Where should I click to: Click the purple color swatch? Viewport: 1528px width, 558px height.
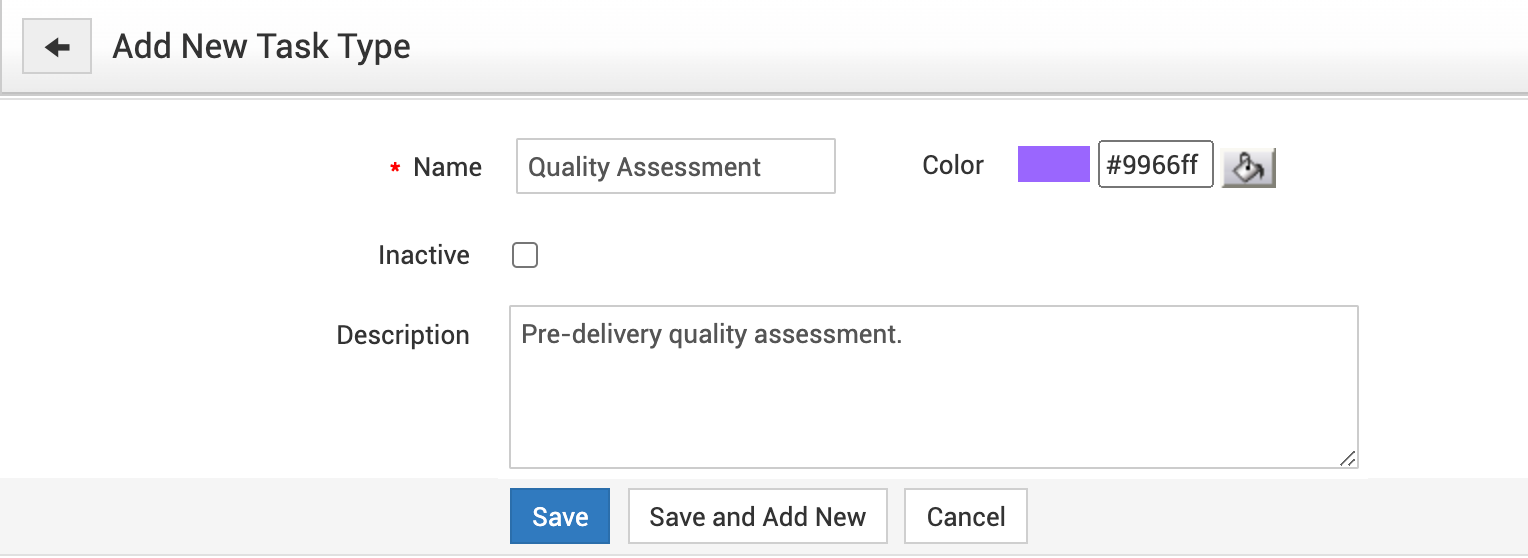[1053, 165]
